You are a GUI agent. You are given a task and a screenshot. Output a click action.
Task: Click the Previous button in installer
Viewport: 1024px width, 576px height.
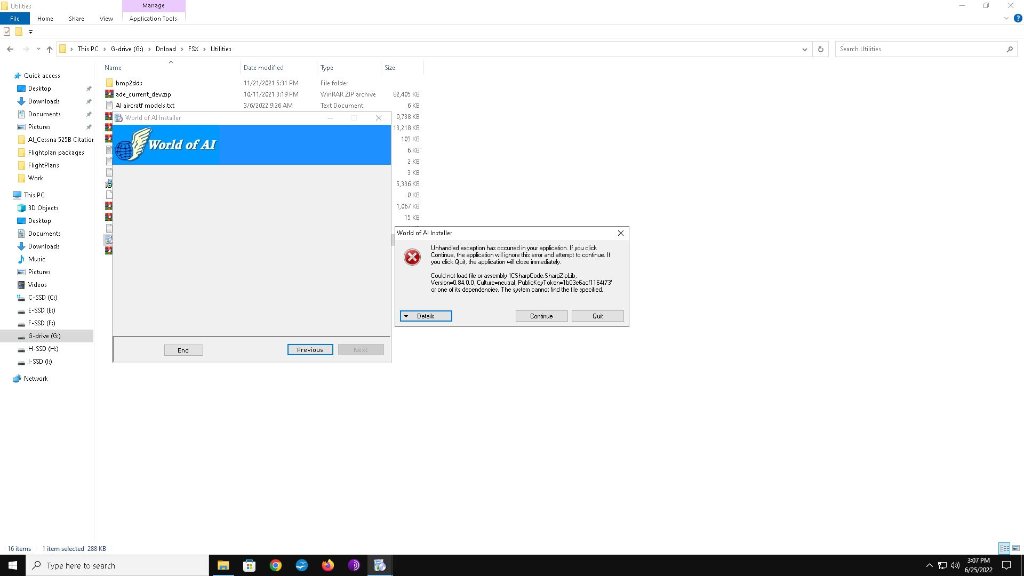[310, 350]
